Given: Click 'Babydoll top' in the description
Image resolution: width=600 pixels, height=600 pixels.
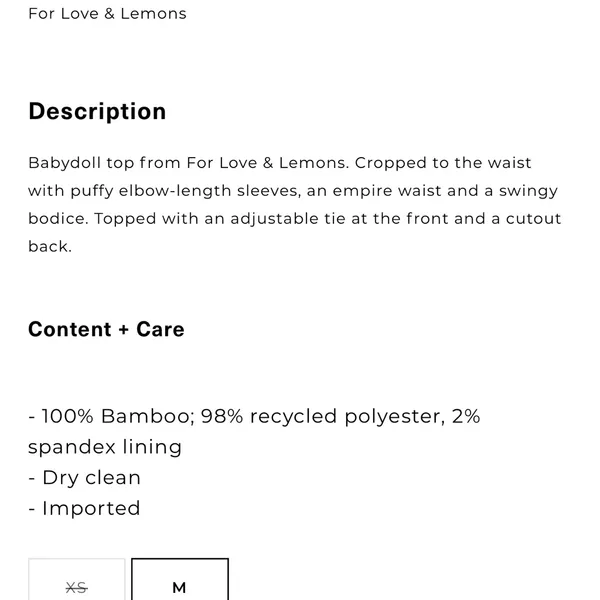Looking at the screenshot, I should (80, 163).
